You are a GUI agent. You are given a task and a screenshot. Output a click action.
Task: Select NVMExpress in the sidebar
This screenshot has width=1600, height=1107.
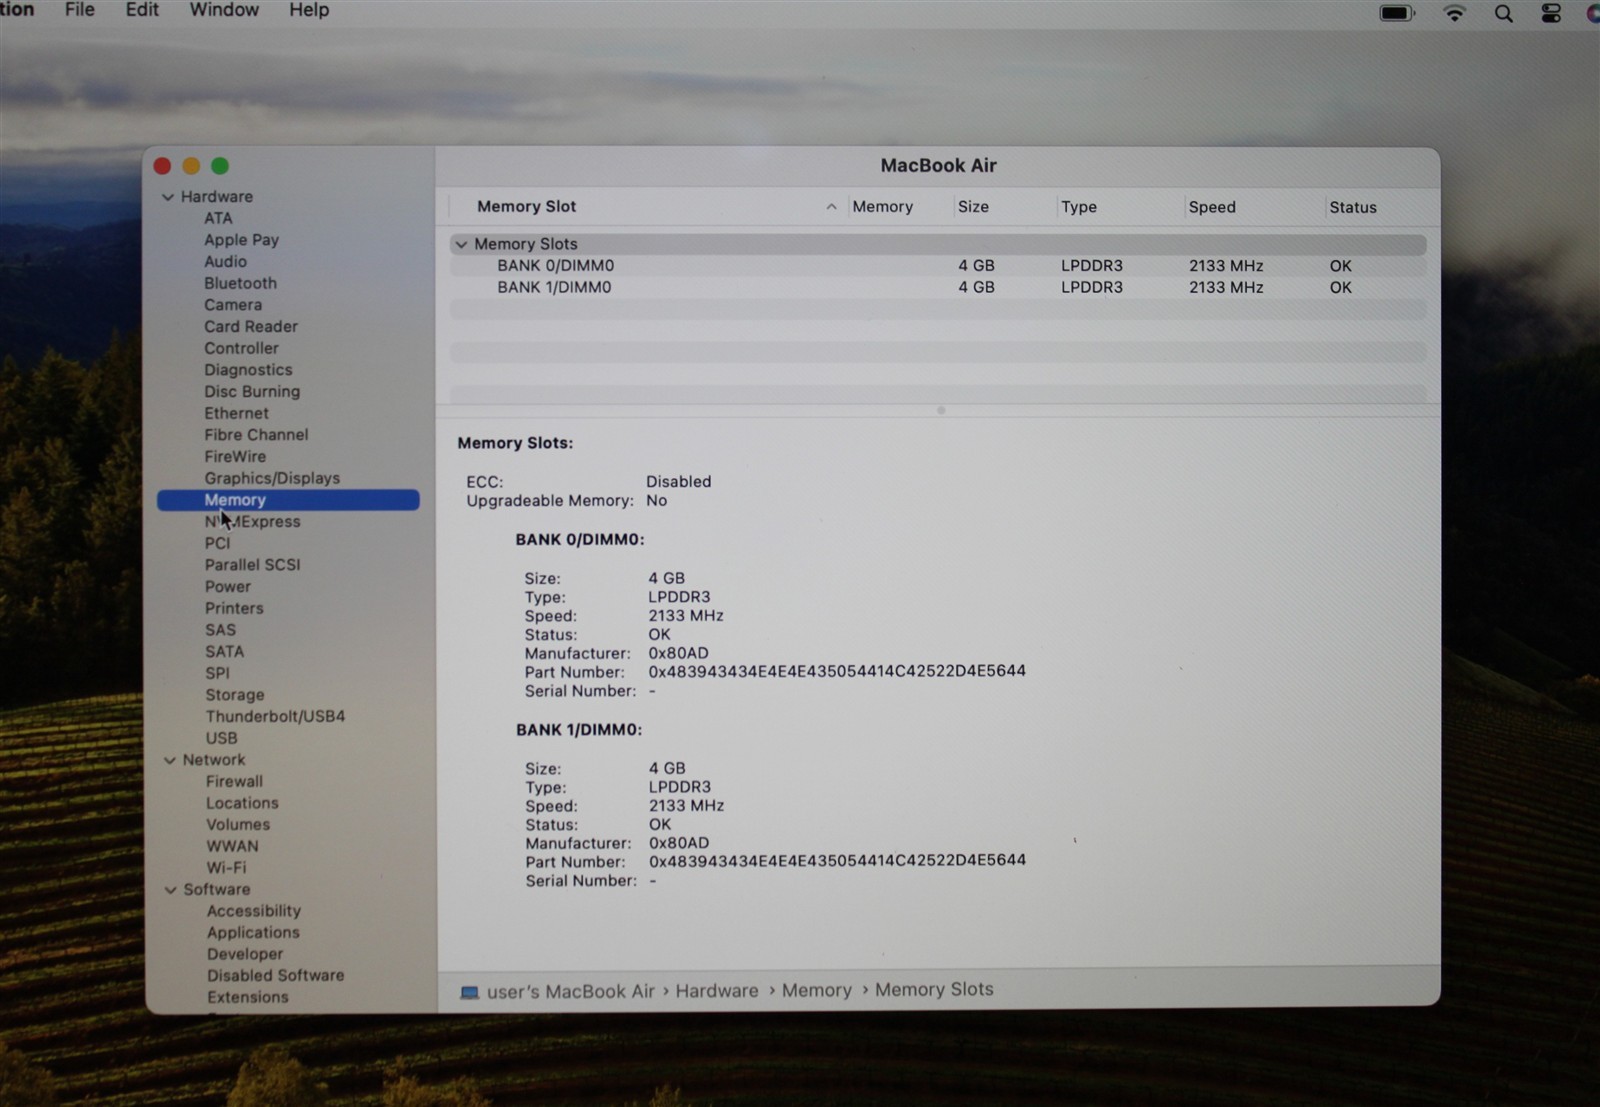(x=252, y=522)
